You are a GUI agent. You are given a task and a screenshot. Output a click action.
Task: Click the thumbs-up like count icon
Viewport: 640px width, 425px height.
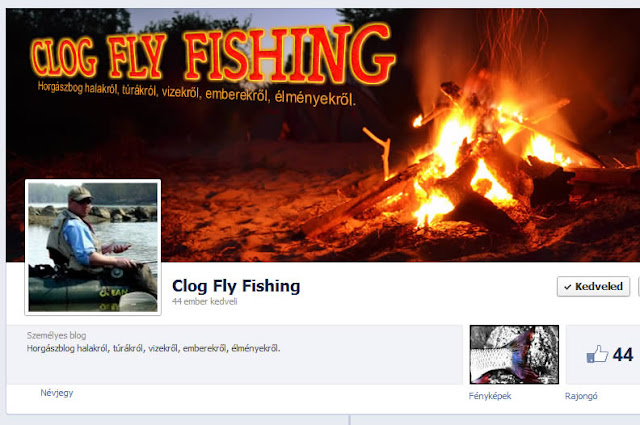click(x=597, y=354)
